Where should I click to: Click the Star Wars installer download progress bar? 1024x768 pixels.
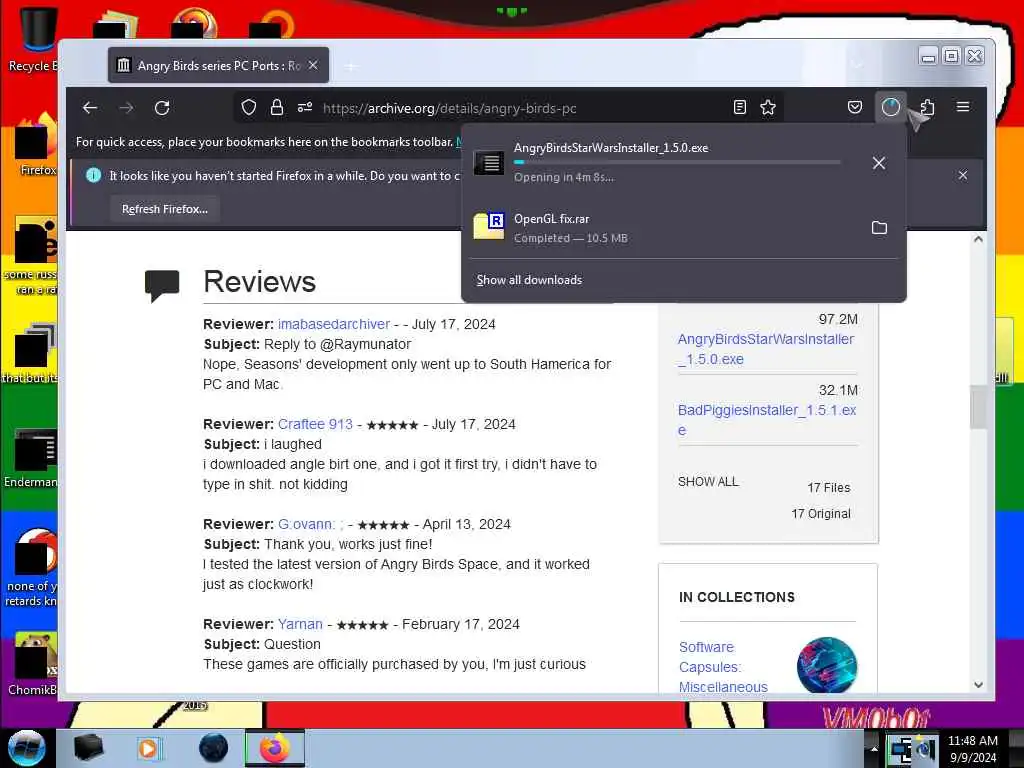(677, 162)
